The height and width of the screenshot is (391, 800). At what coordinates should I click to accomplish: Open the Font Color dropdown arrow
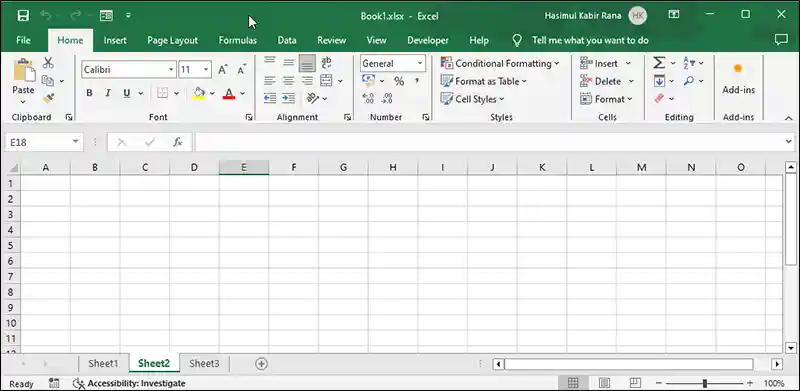[x=242, y=93]
